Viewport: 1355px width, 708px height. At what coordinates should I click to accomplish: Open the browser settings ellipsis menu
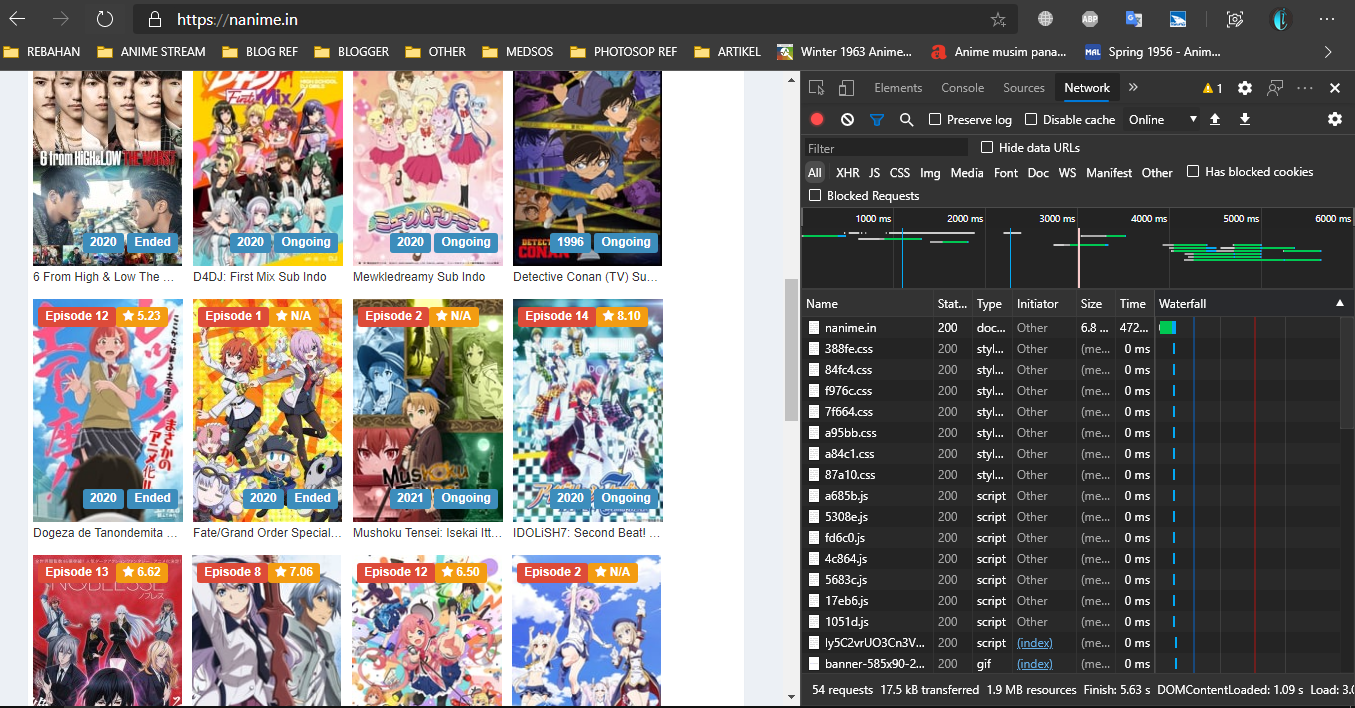pyautogui.click(x=1327, y=19)
